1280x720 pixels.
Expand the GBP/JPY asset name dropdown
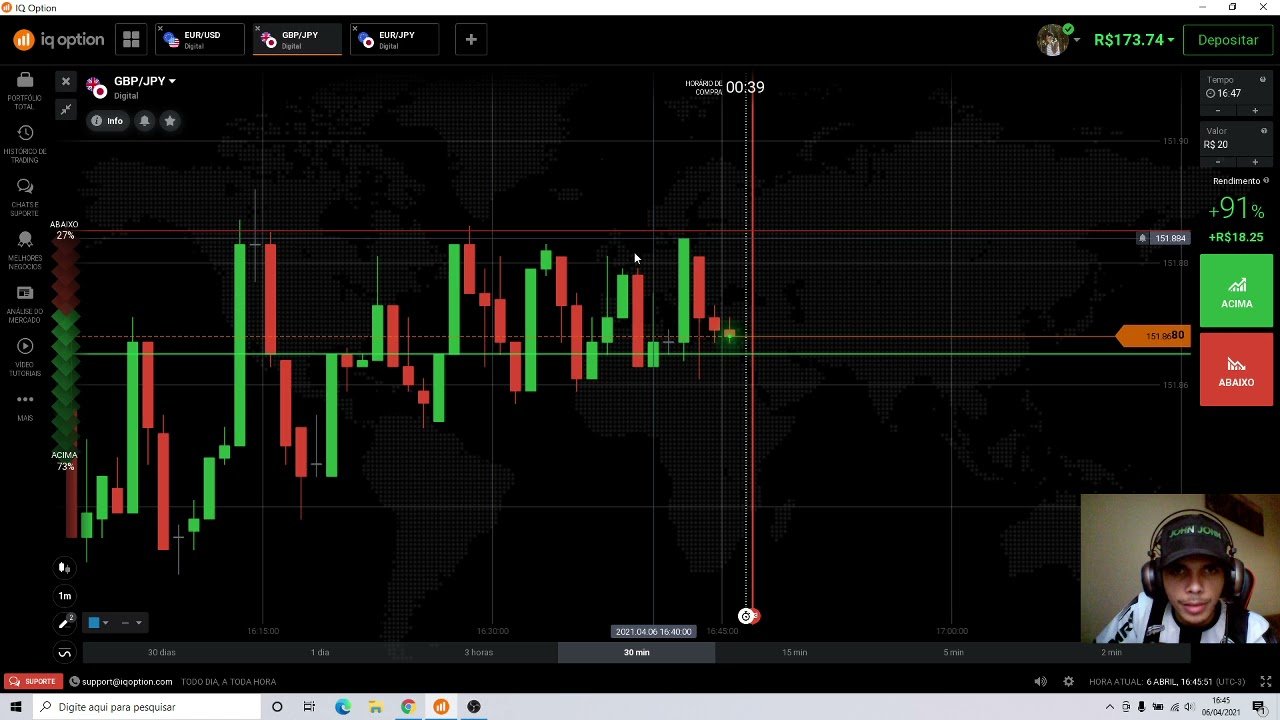click(171, 81)
